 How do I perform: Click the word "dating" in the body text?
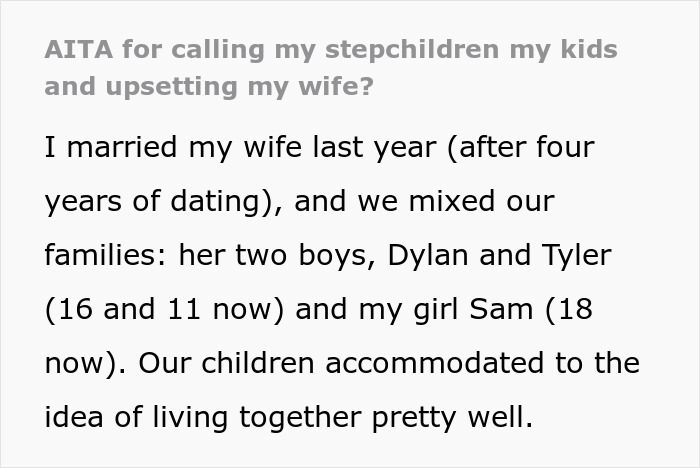[x=216, y=201]
